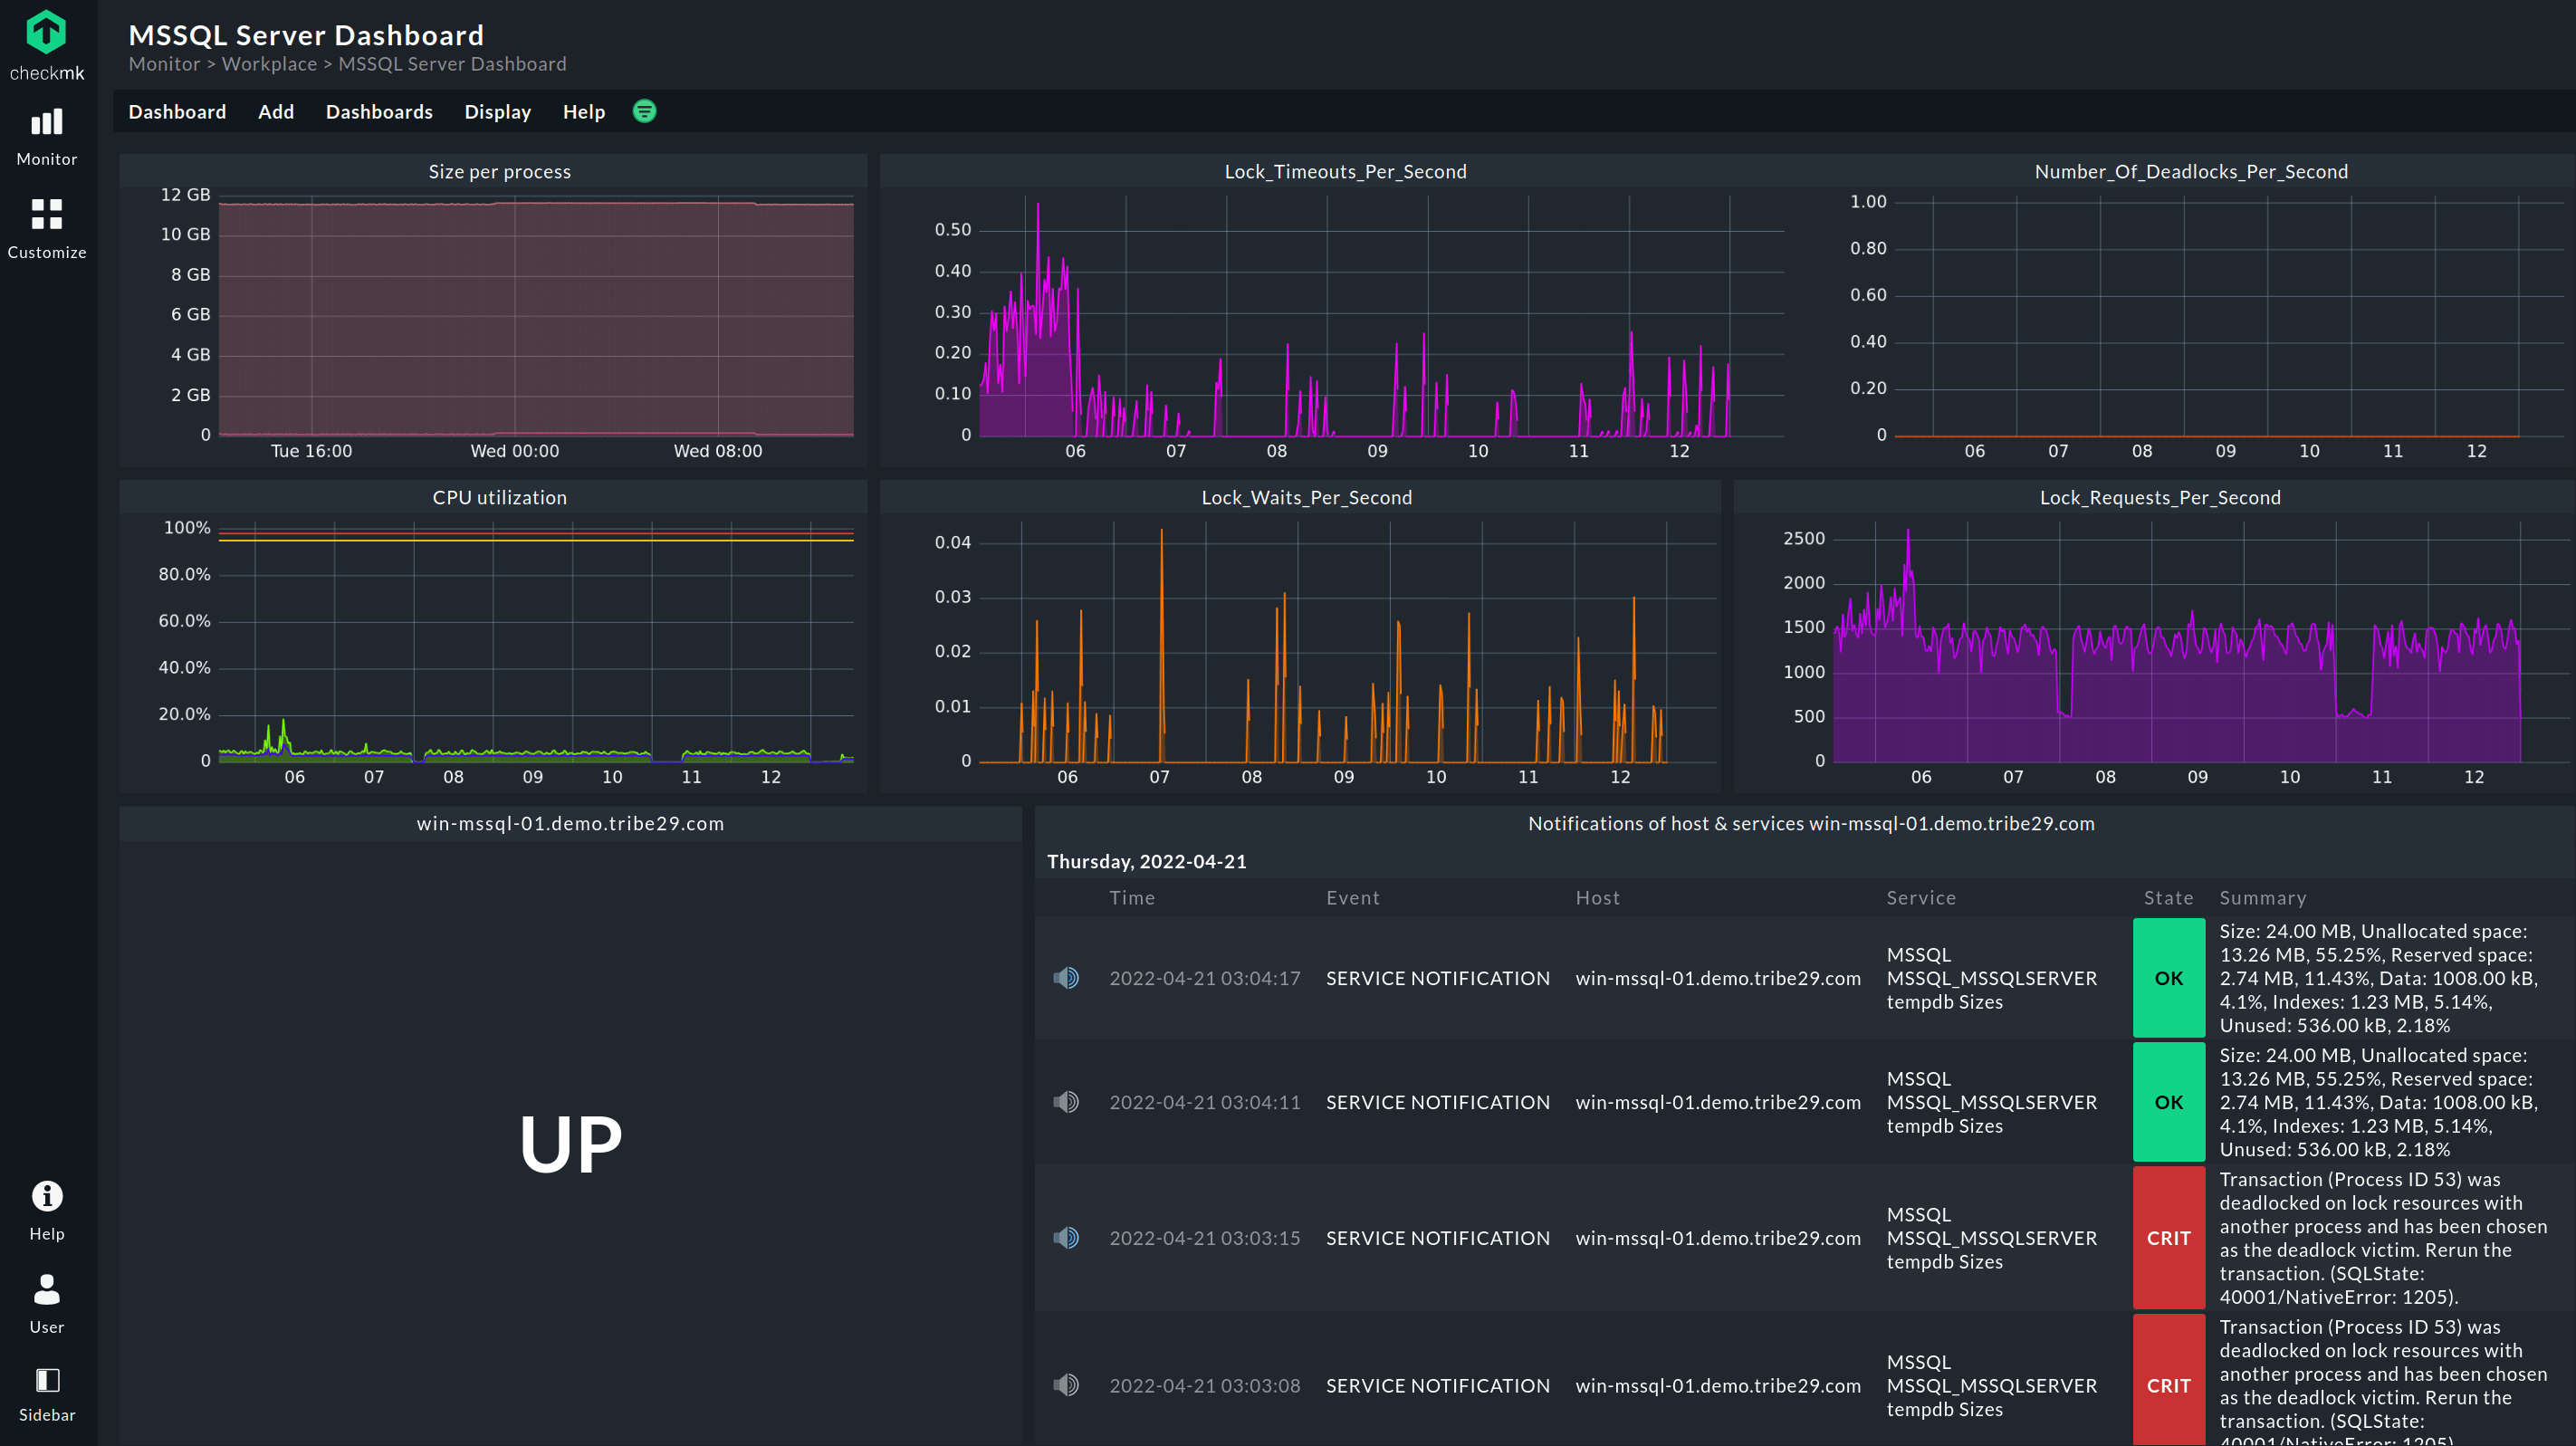Screen dimensions: 2576x1446
Task: Click the Notifications of host & services title
Action: tap(1811, 823)
